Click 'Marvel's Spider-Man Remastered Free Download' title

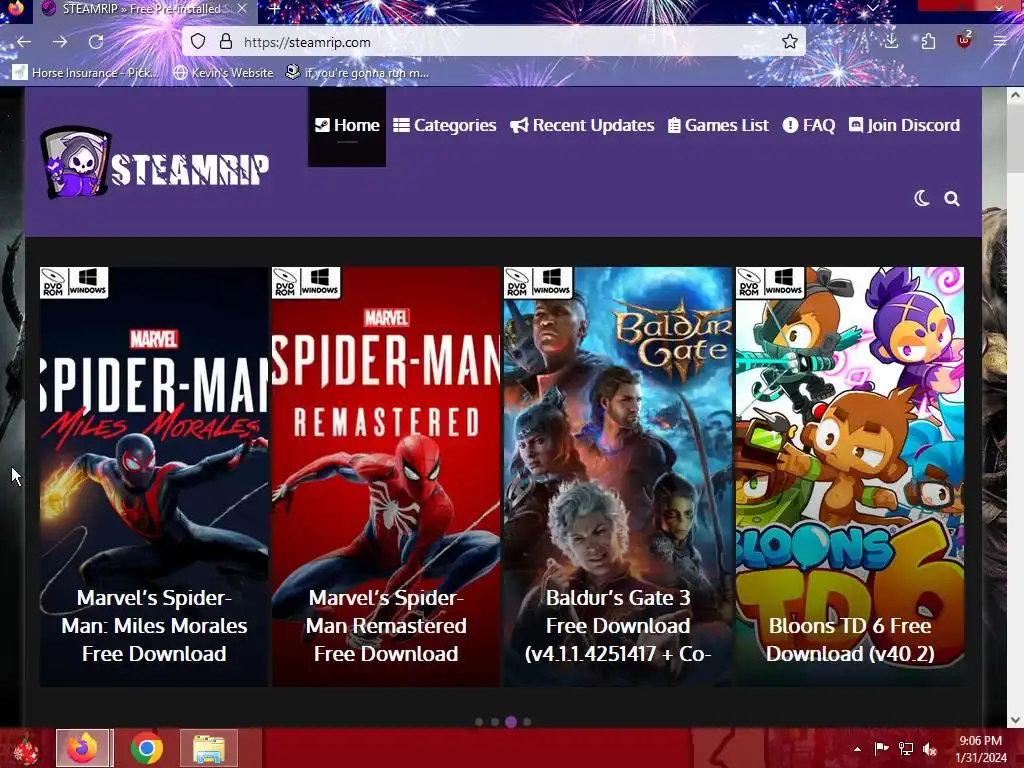(x=386, y=626)
